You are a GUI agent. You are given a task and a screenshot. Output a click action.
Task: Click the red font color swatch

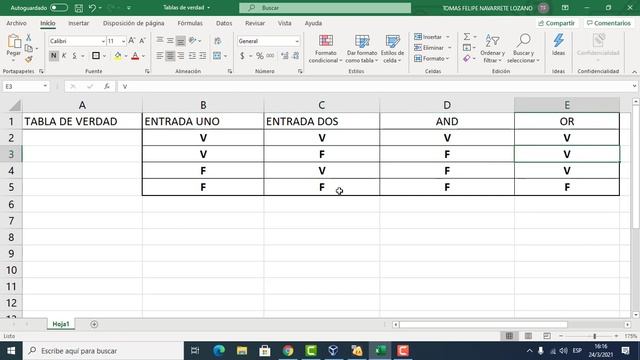[x=135, y=56]
